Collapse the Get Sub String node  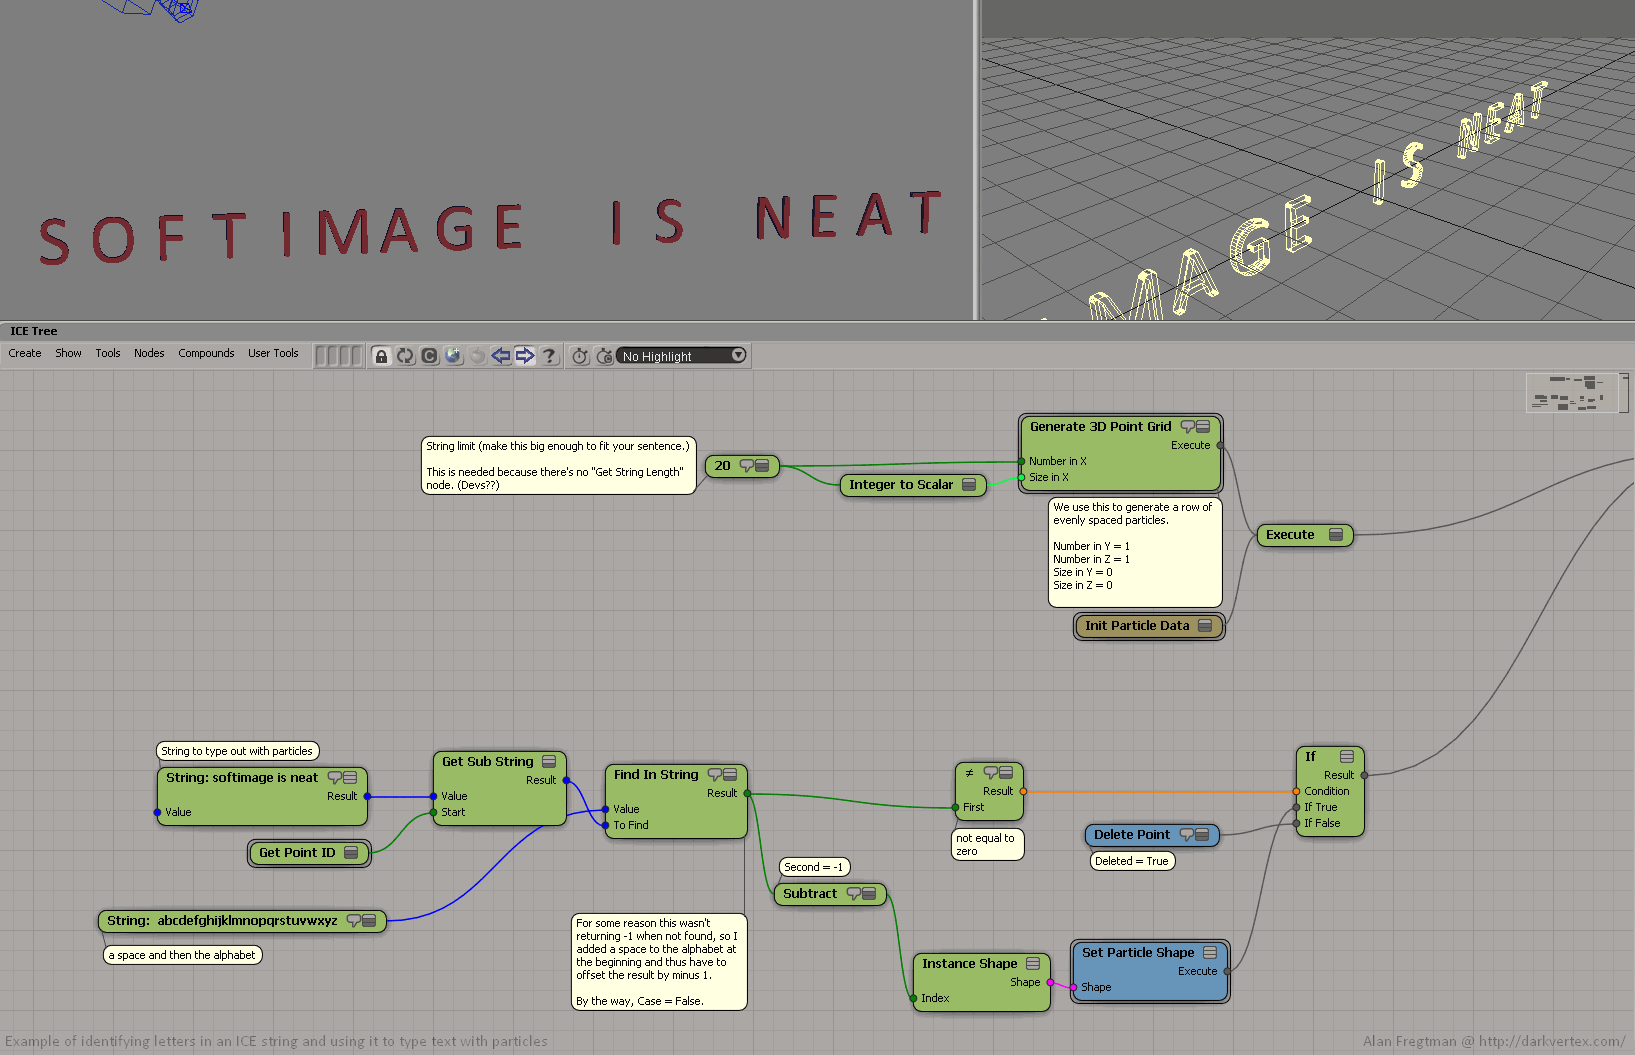(549, 761)
